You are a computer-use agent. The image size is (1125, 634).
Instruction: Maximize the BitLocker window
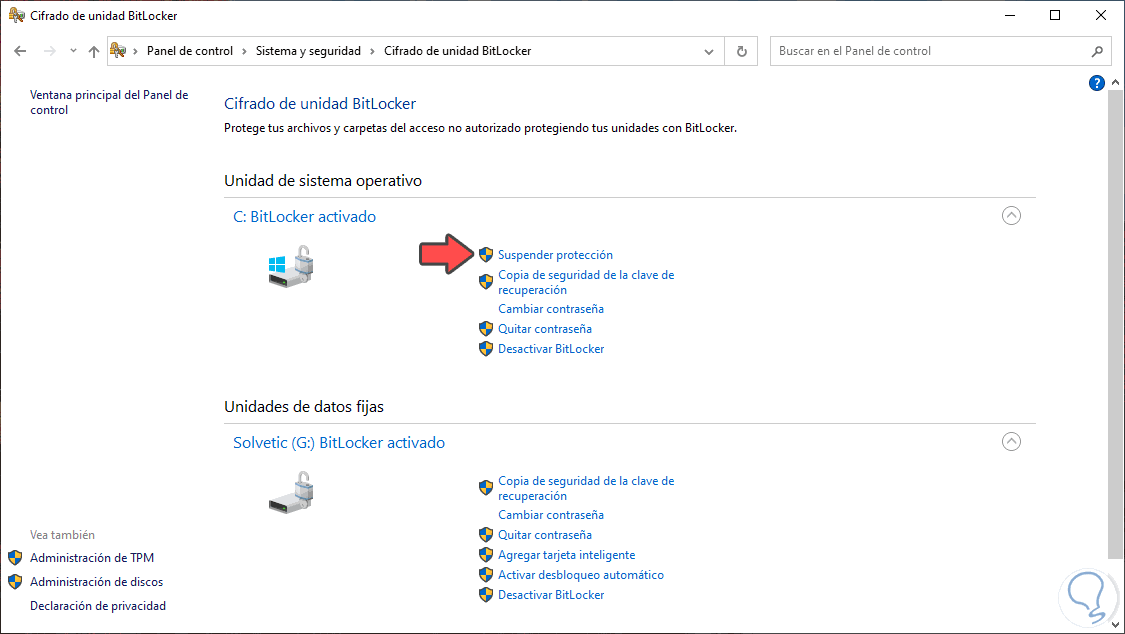pyautogui.click(x=1055, y=15)
